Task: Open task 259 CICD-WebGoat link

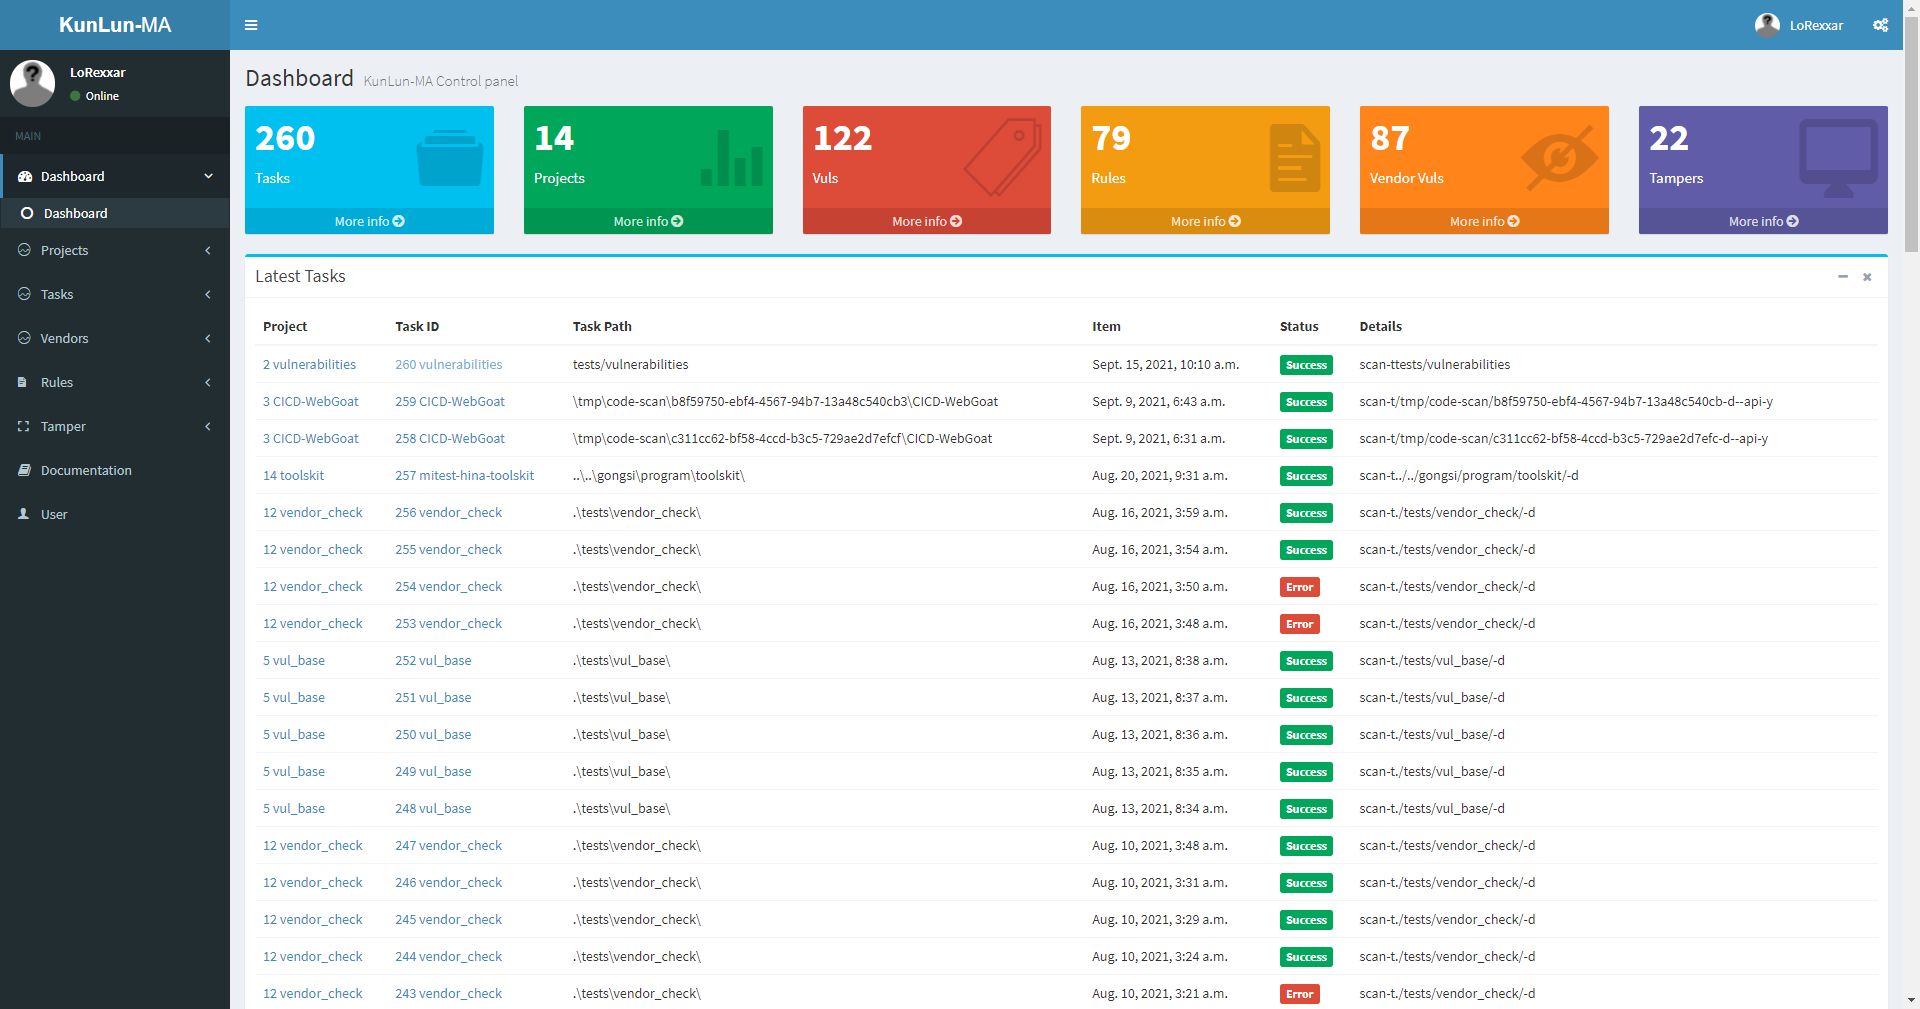Action: click(449, 402)
